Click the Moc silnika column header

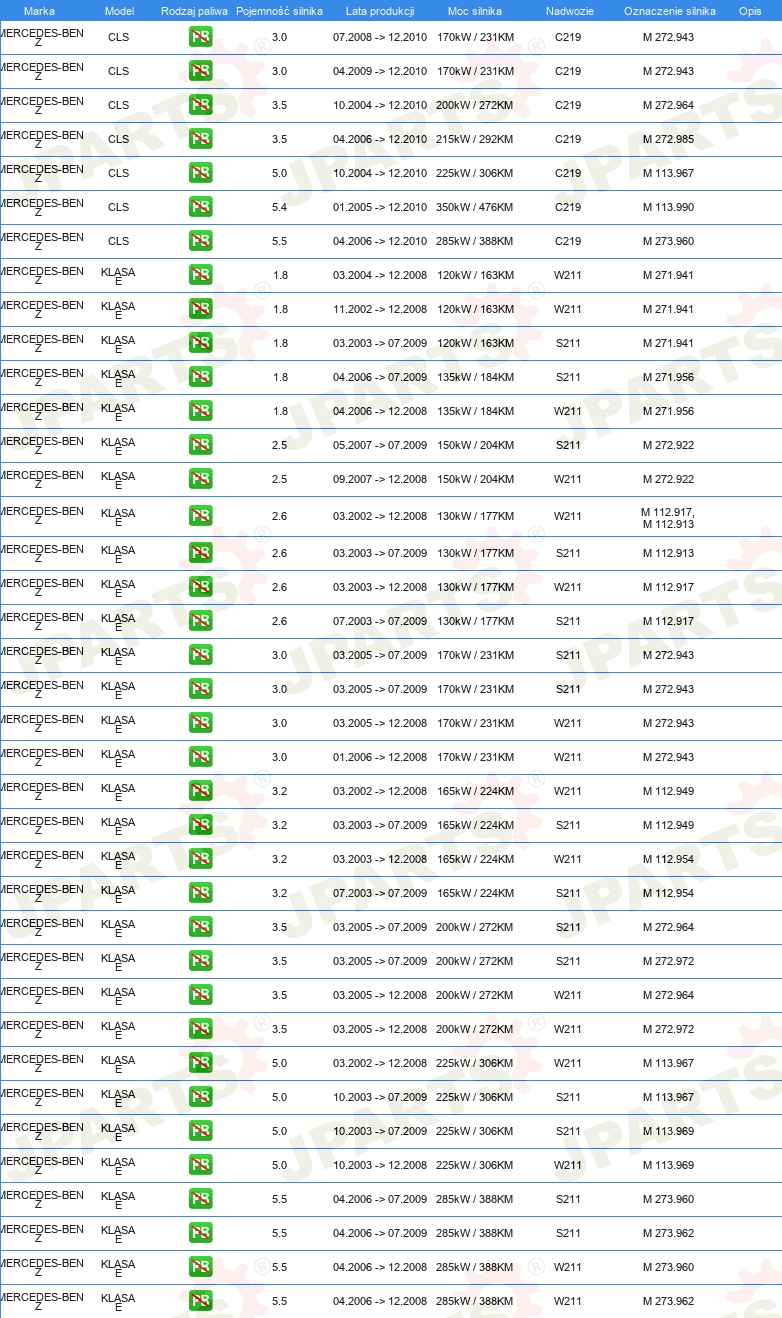pyautogui.click(x=475, y=11)
